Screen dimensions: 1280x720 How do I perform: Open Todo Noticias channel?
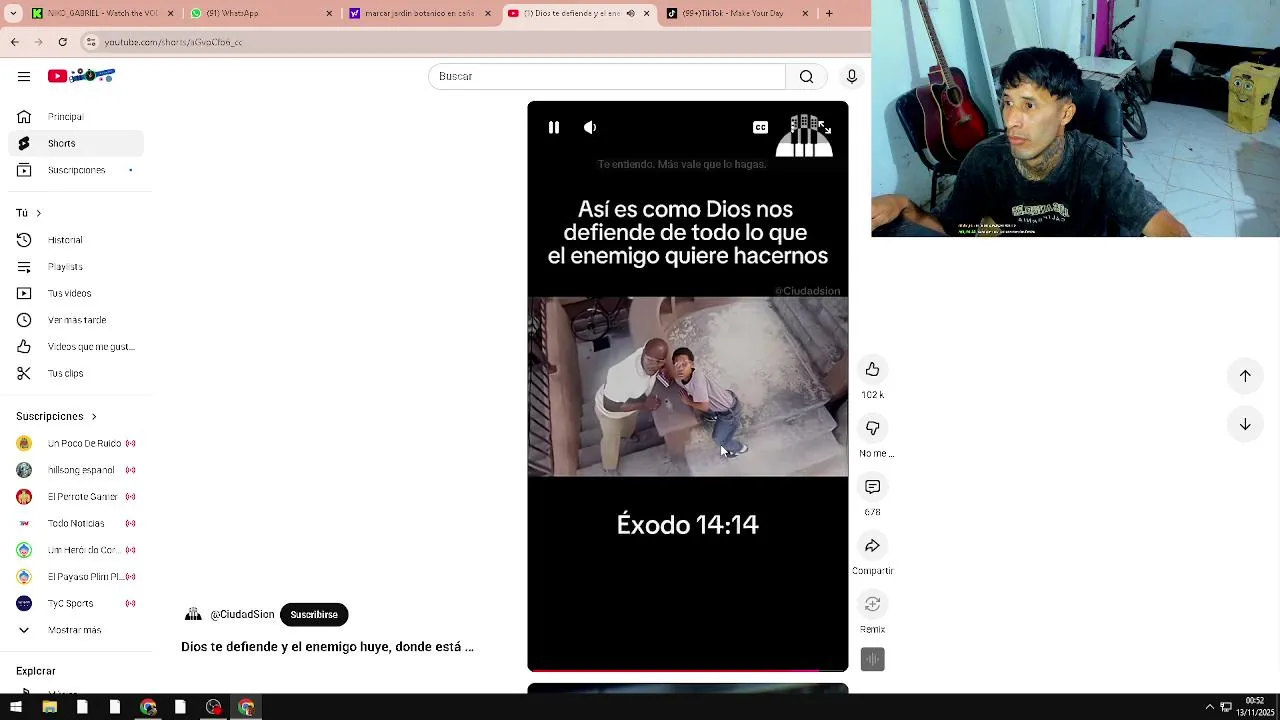76,523
